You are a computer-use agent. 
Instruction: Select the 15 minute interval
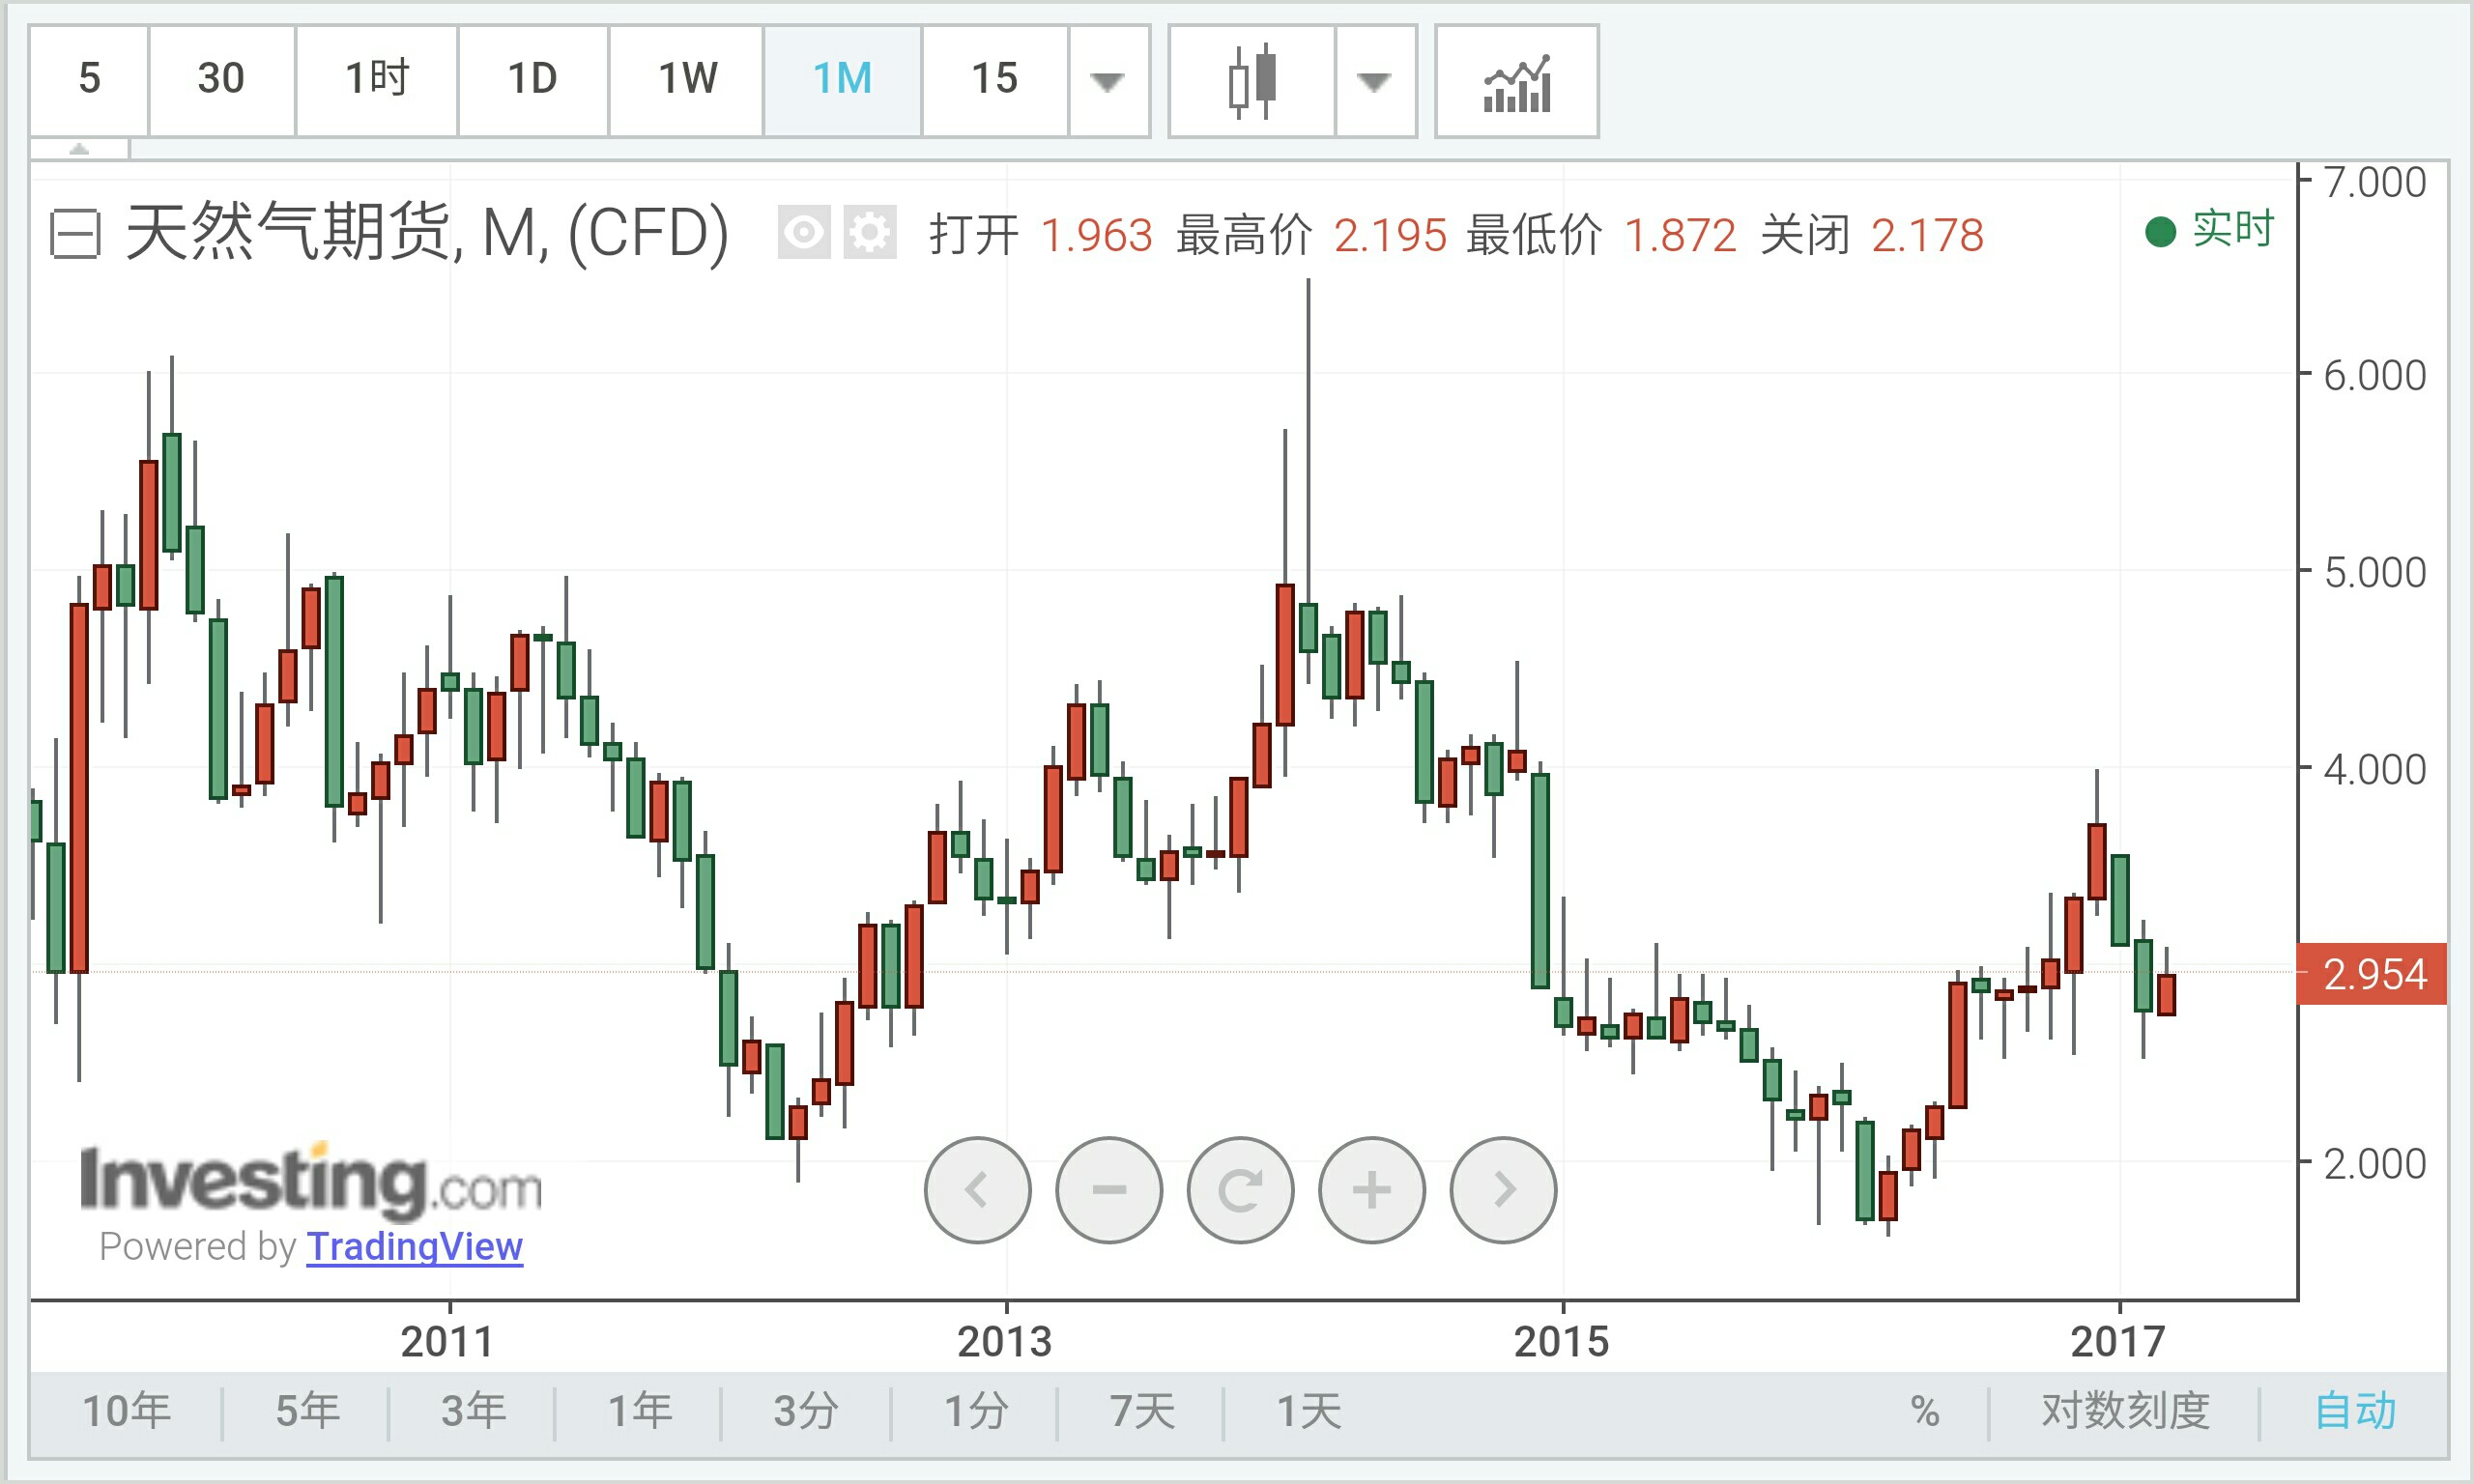coord(994,80)
